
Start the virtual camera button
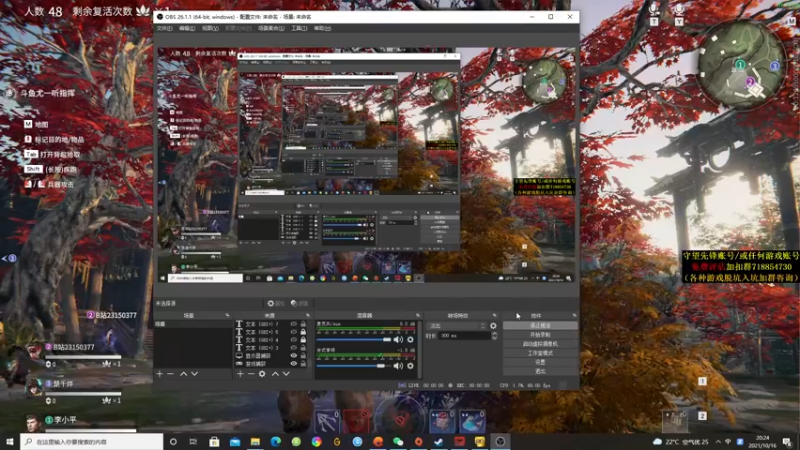[x=540, y=344]
